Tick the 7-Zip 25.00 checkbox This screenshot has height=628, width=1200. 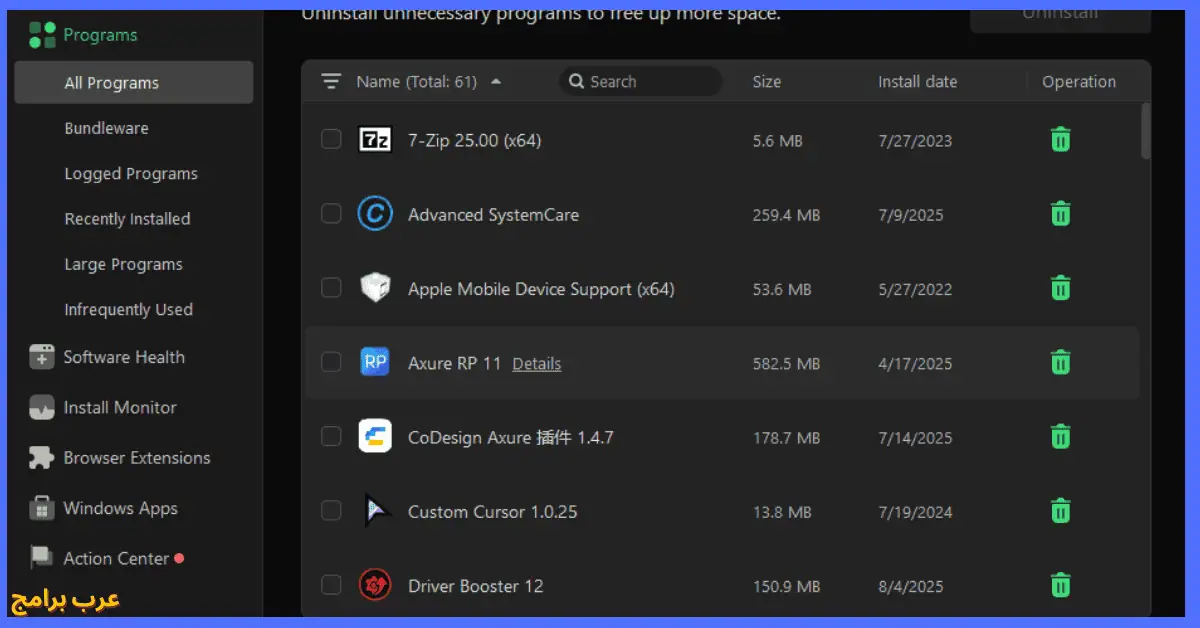[331, 140]
